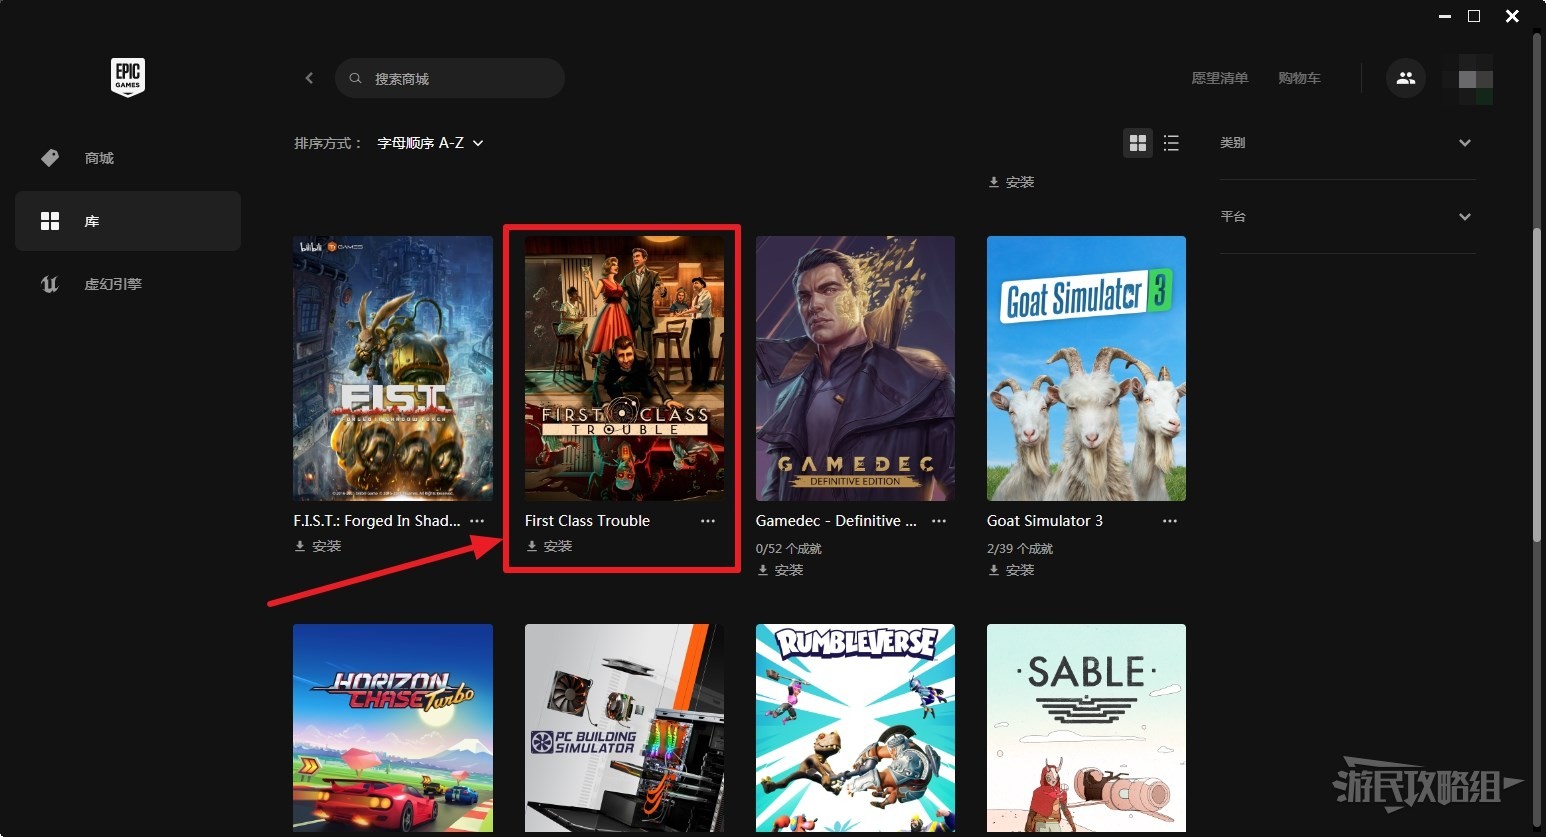Click the First Class Trouble title
The height and width of the screenshot is (837, 1546).
(587, 521)
